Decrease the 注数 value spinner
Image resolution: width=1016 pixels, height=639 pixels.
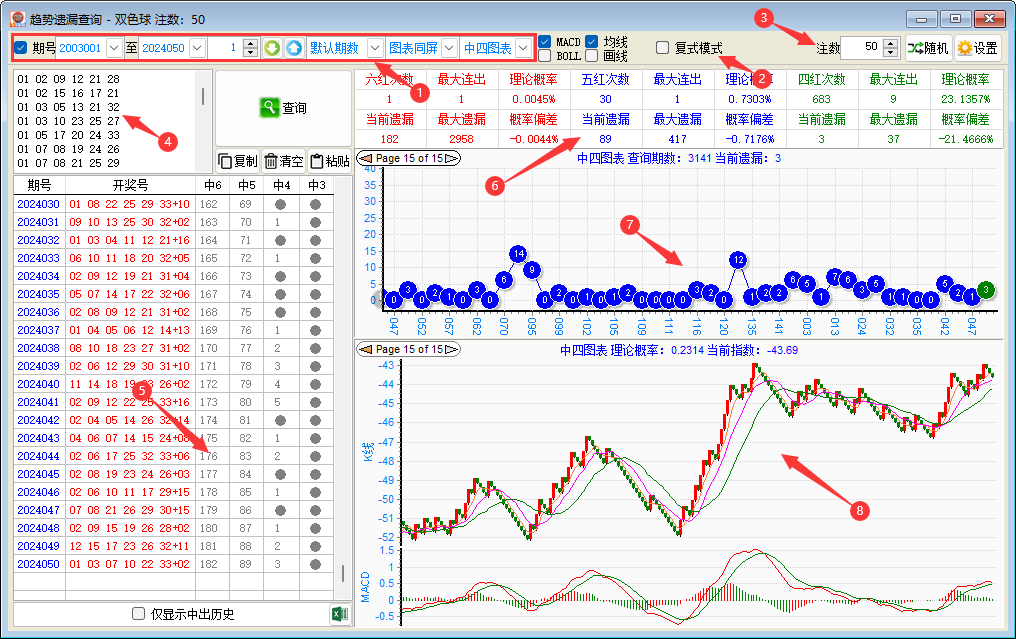coord(891,52)
